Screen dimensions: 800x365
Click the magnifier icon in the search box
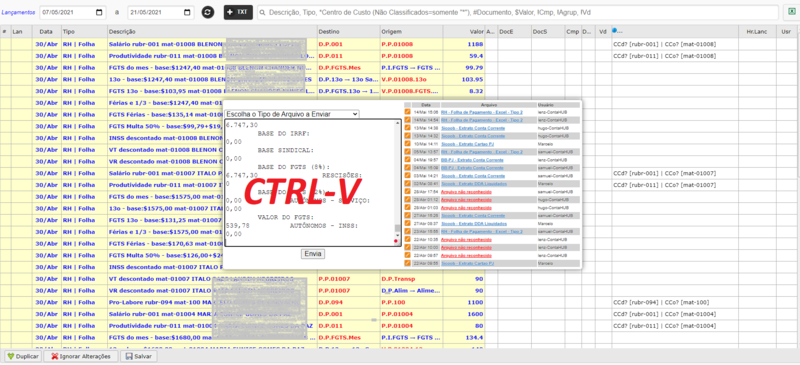click(263, 12)
